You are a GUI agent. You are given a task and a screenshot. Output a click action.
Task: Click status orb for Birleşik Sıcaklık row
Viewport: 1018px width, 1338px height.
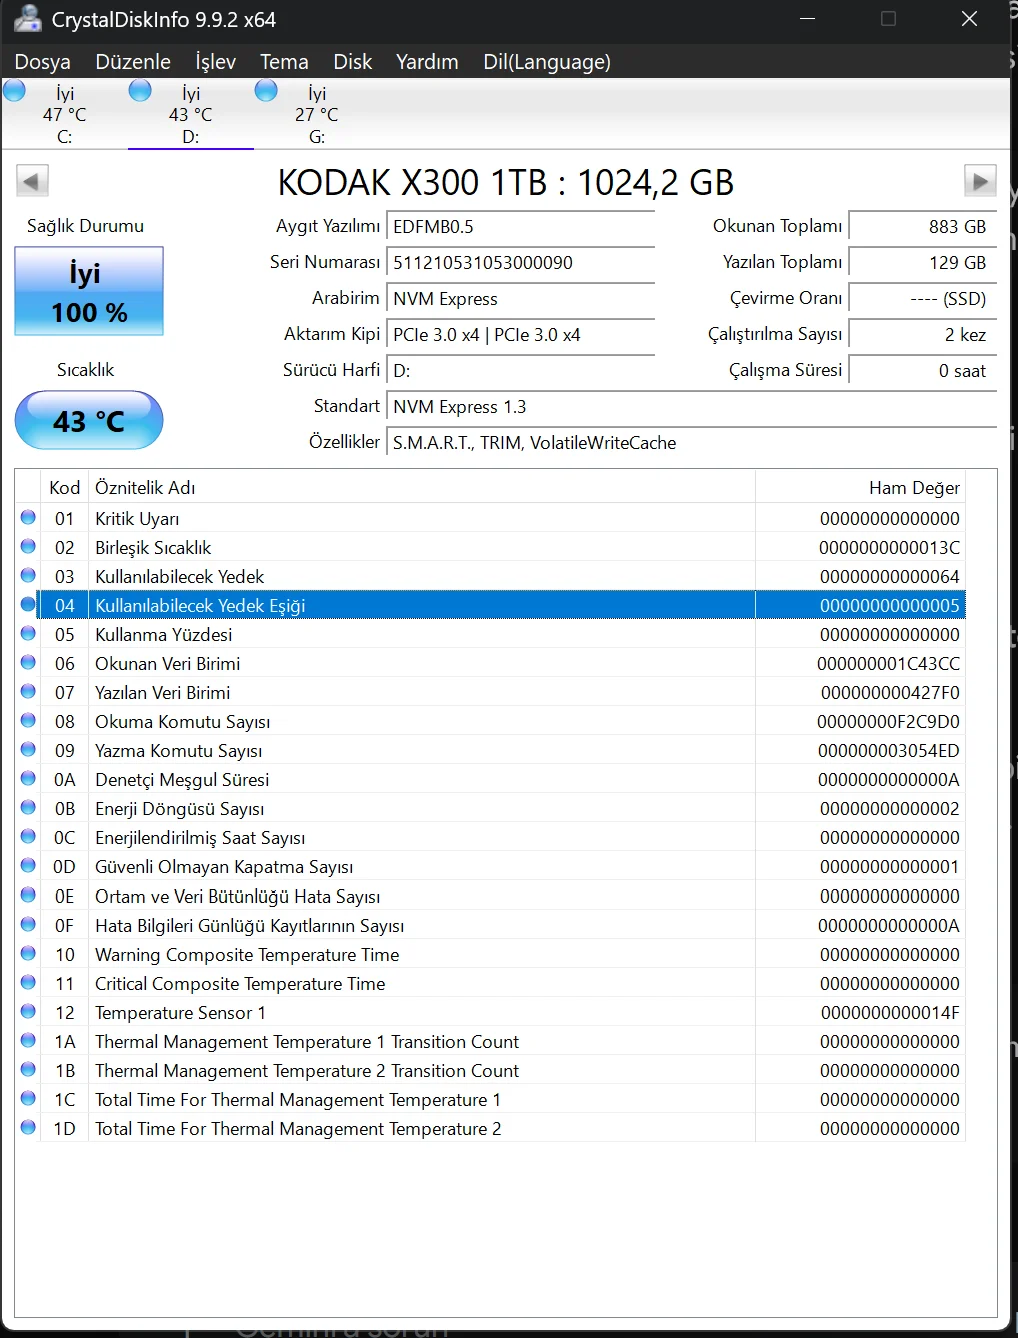click(x=28, y=546)
